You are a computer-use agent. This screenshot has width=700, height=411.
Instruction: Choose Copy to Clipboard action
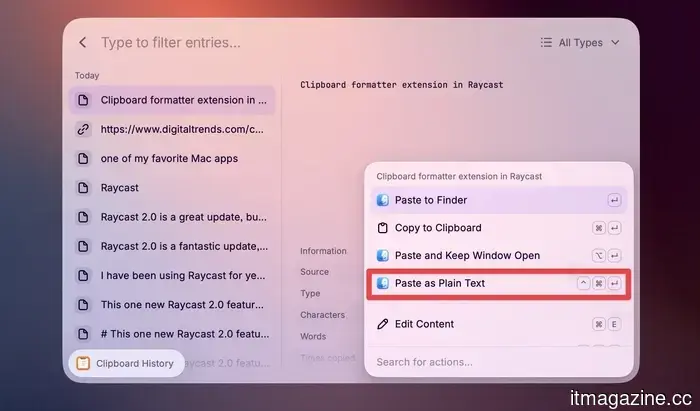[x=499, y=228]
